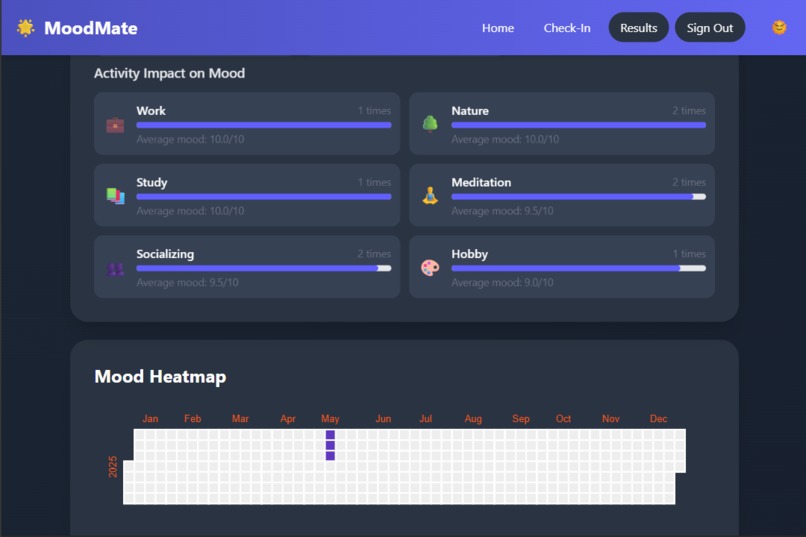
Task: Click the Jan month label
Action: pyautogui.click(x=150, y=418)
